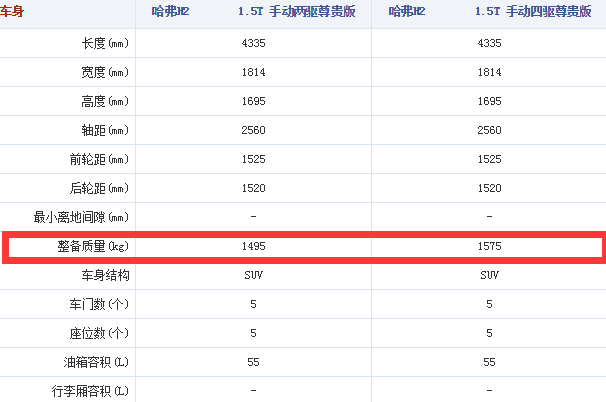Select the 整备质量(kg) row label
Image resolution: width=606 pixels, height=402 pixels.
tap(93, 246)
